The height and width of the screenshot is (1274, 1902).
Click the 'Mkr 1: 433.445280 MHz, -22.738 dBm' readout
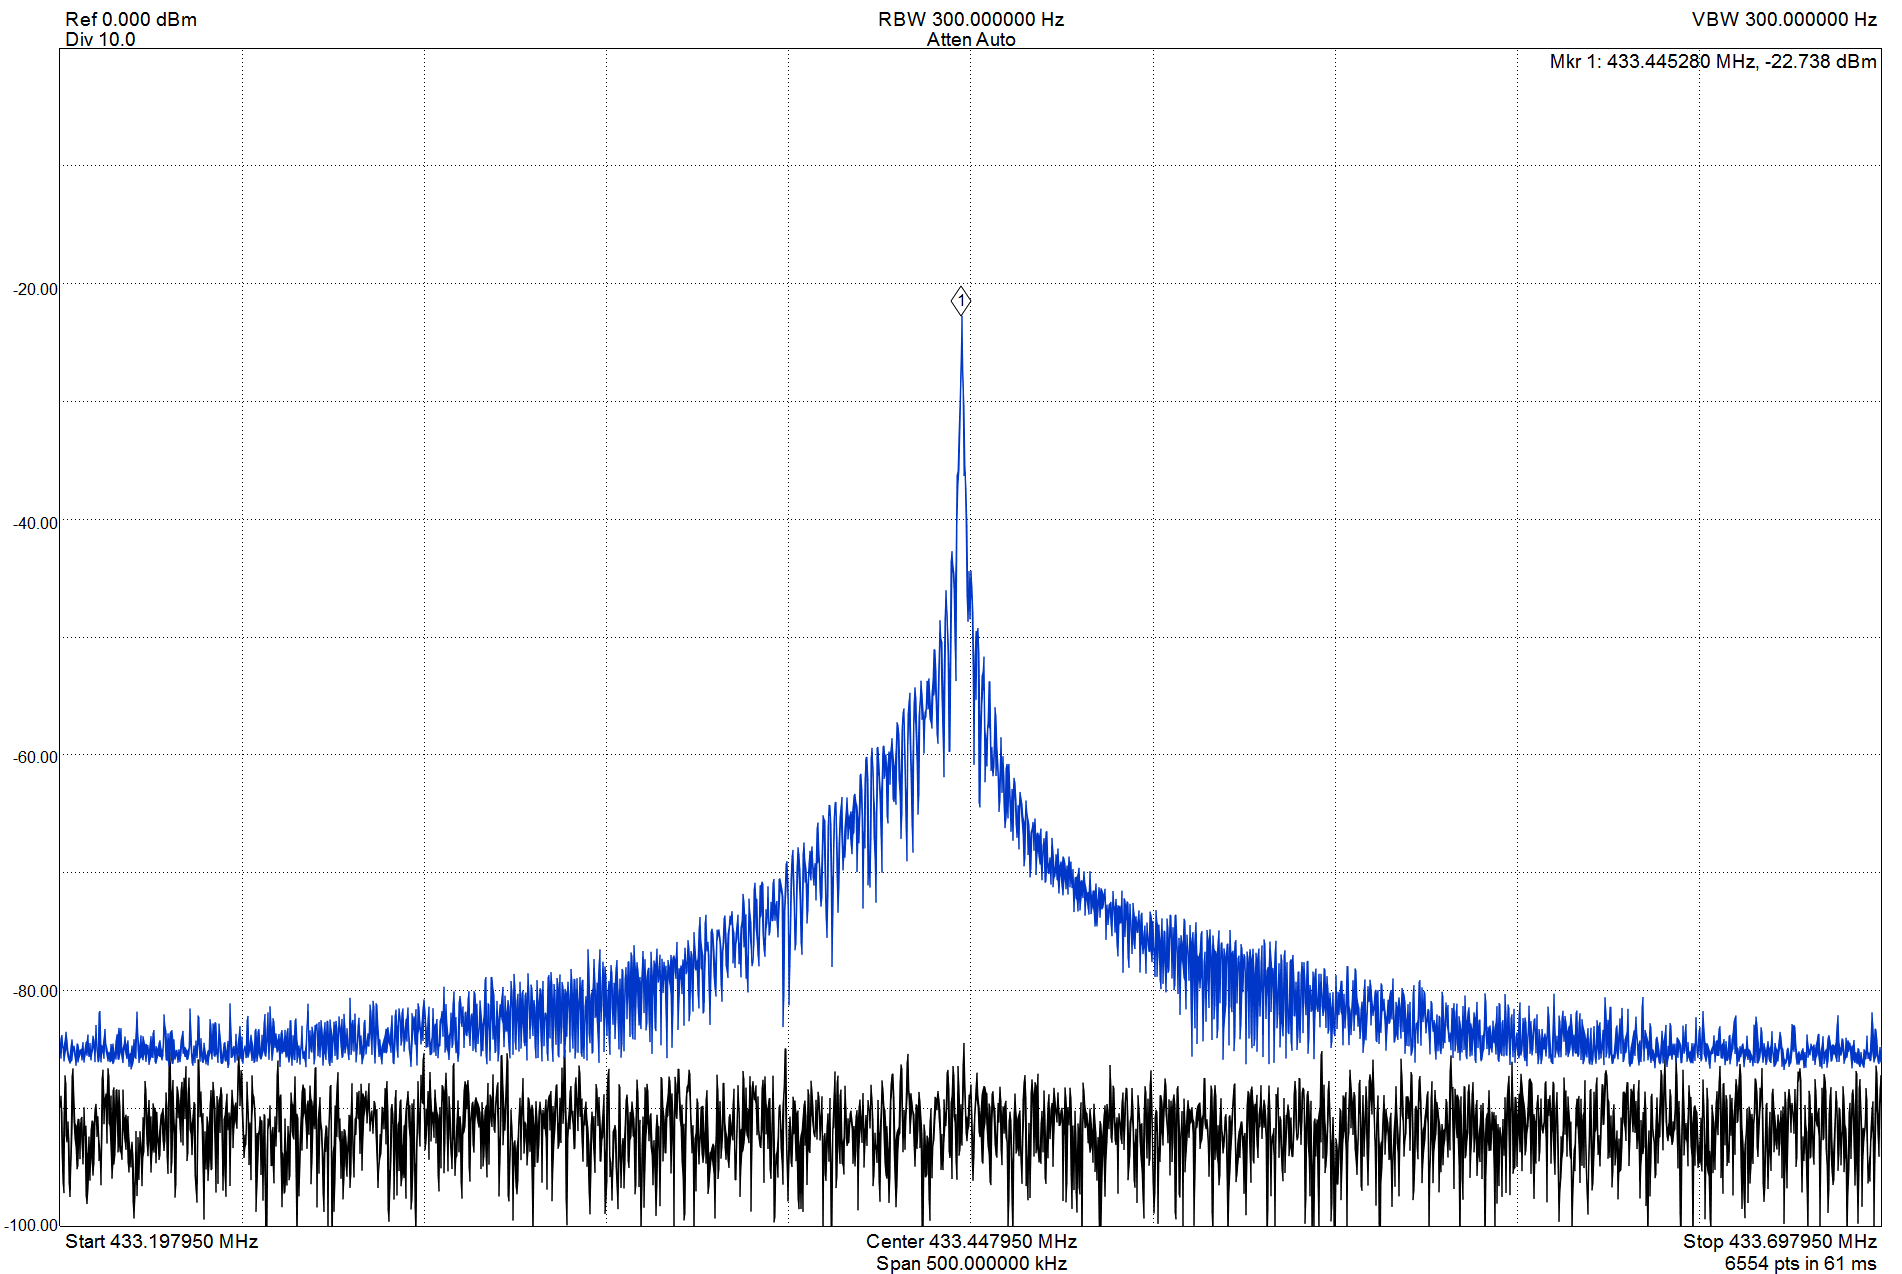tap(1713, 61)
